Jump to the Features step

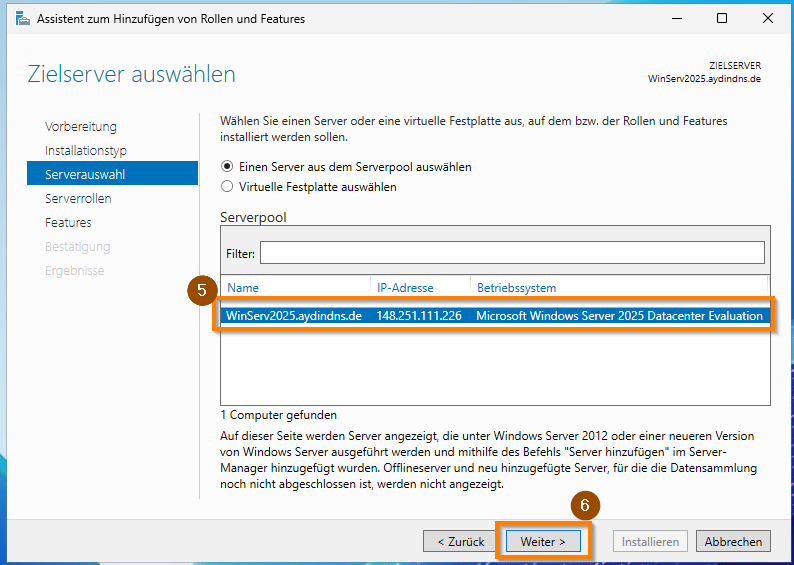click(x=68, y=222)
